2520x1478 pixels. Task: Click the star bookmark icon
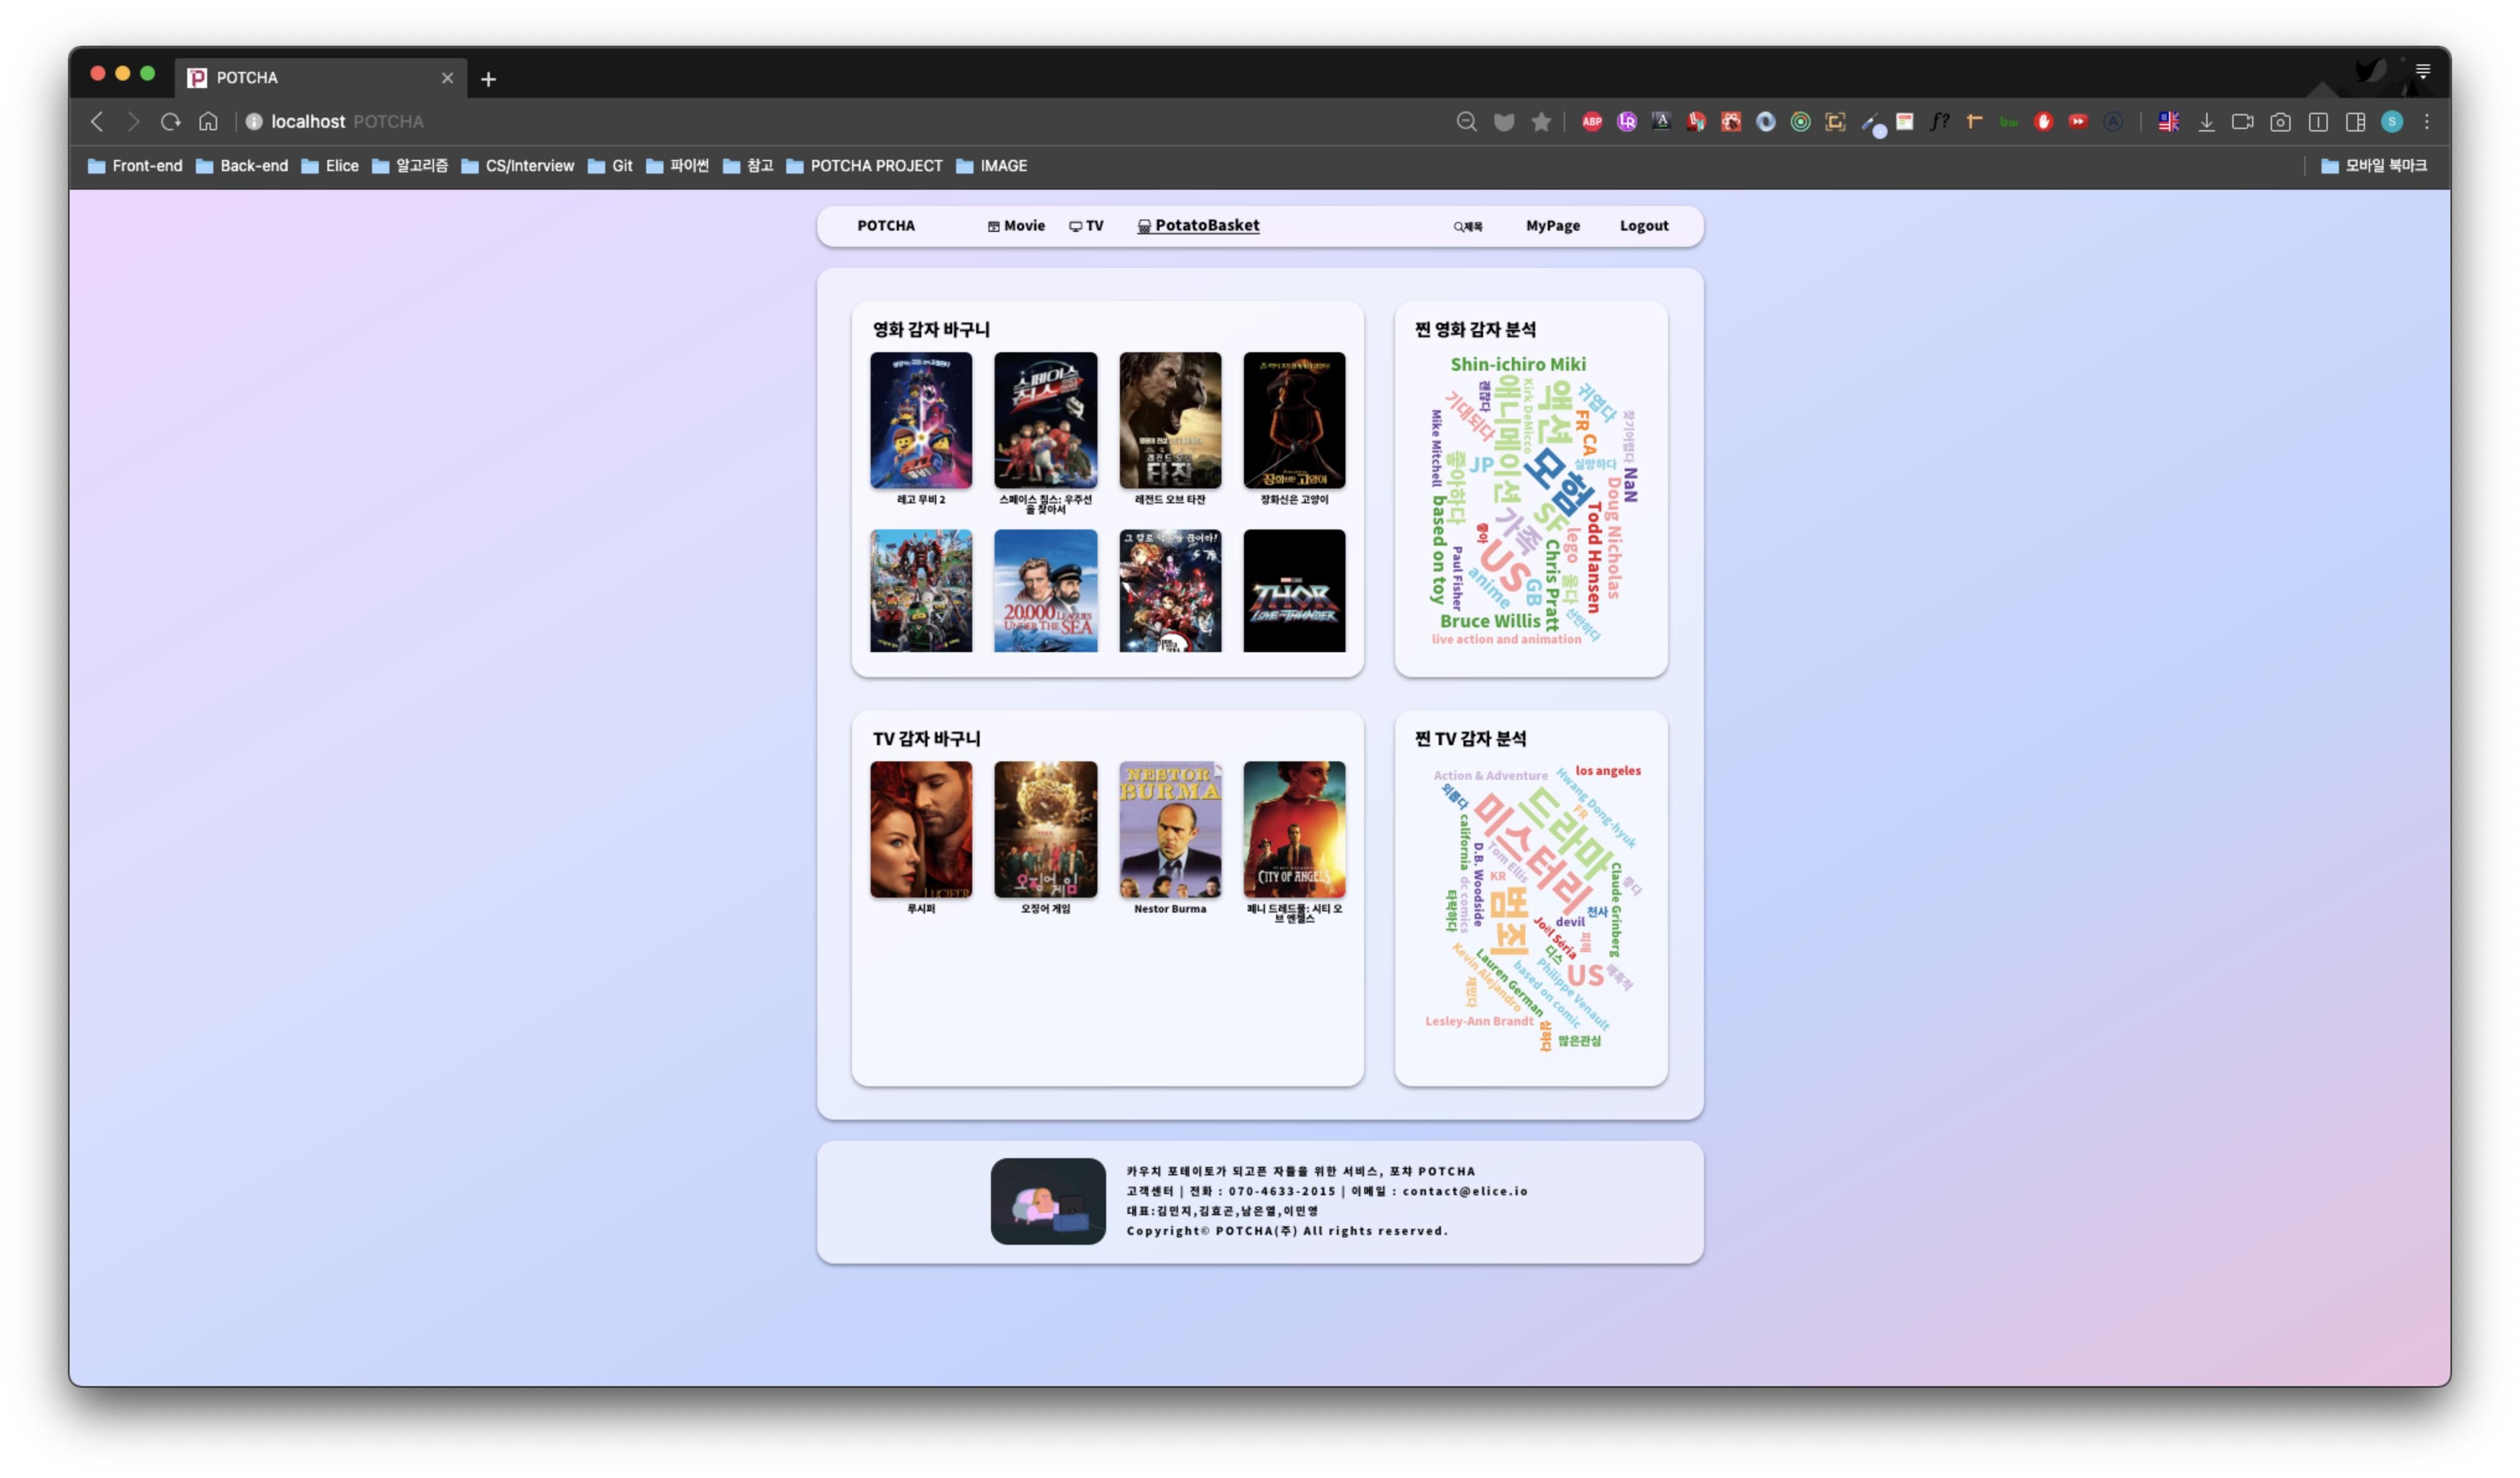pos(1541,122)
